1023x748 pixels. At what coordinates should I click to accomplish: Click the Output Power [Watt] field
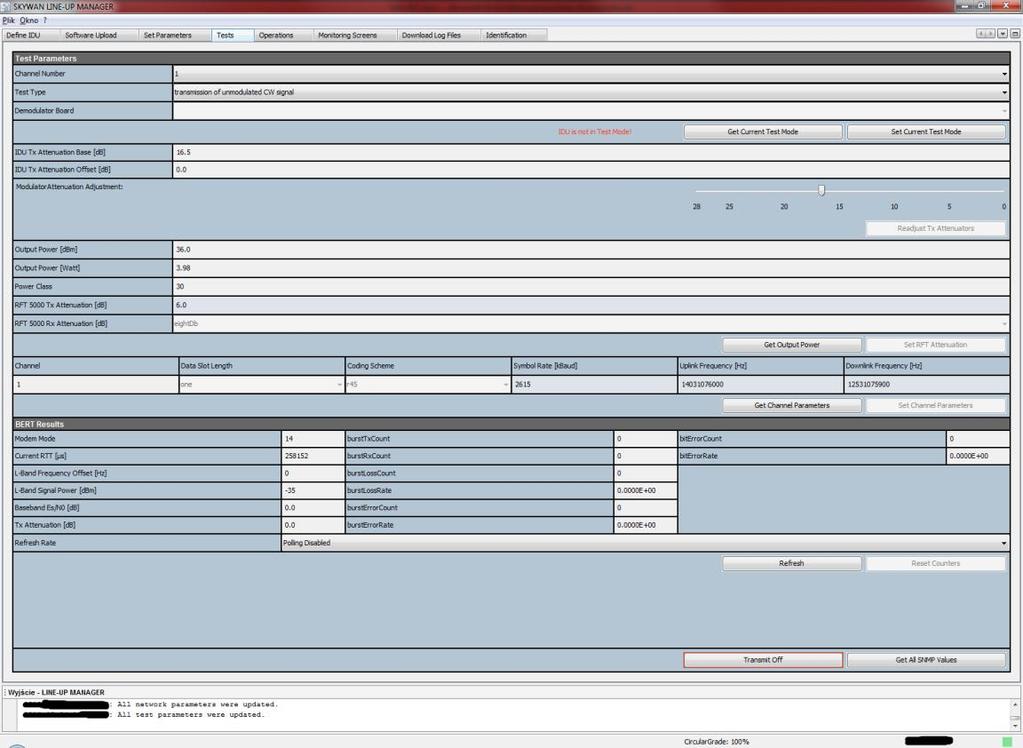[591, 268]
